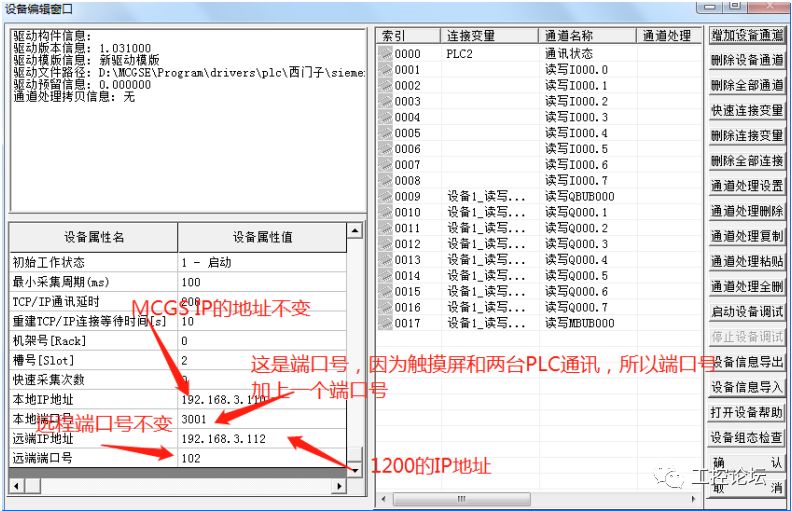Select 本地端口号 value 3001

click(x=262, y=419)
